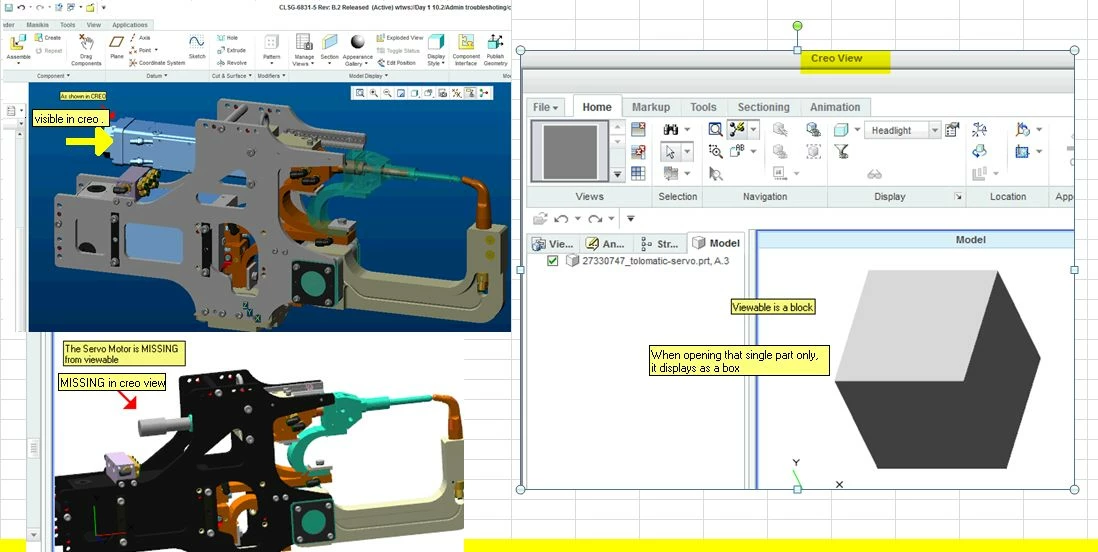Open the Sketch tool
1098x552 pixels.
click(x=197, y=47)
